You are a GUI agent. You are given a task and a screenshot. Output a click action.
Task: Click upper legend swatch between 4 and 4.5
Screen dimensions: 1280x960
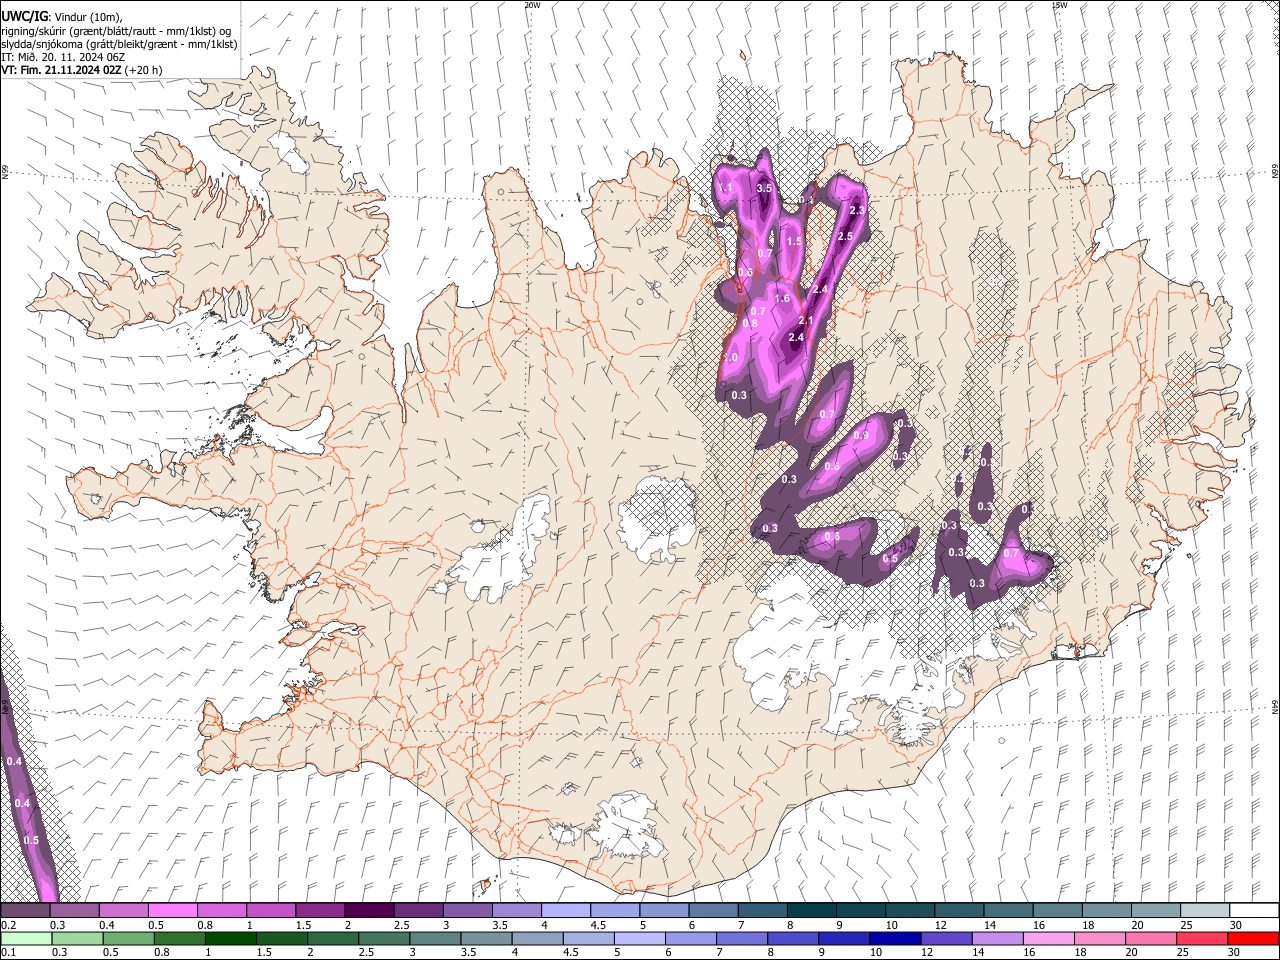click(566, 910)
